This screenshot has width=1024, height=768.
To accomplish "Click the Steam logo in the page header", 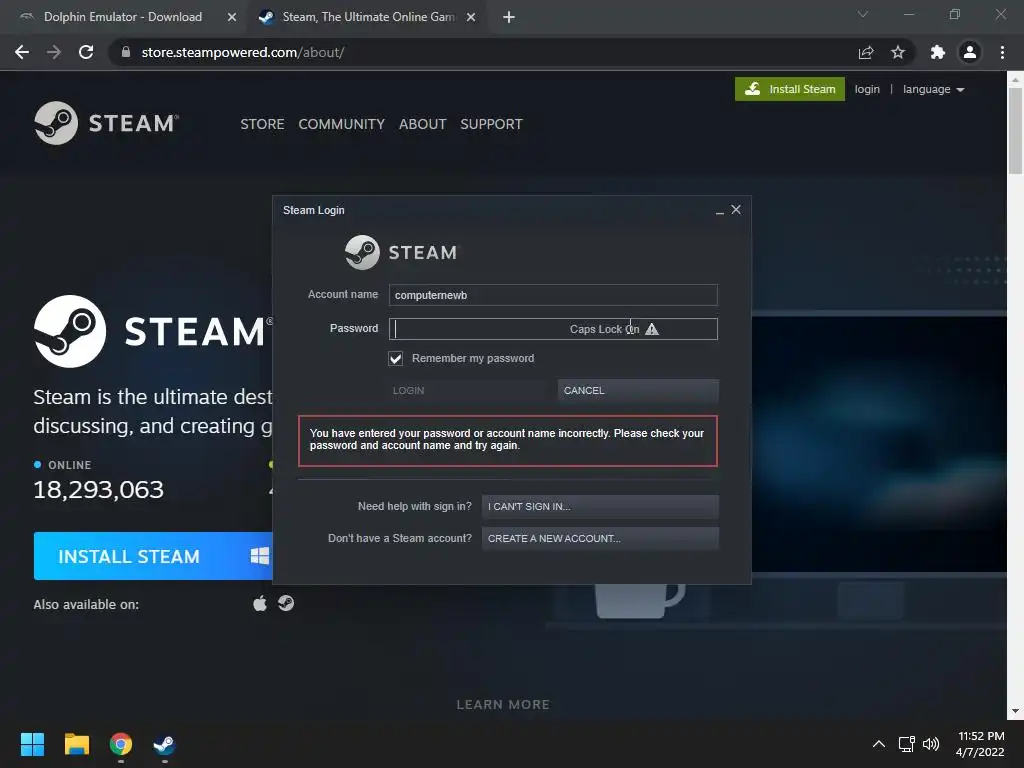I will (x=106, y=123).
